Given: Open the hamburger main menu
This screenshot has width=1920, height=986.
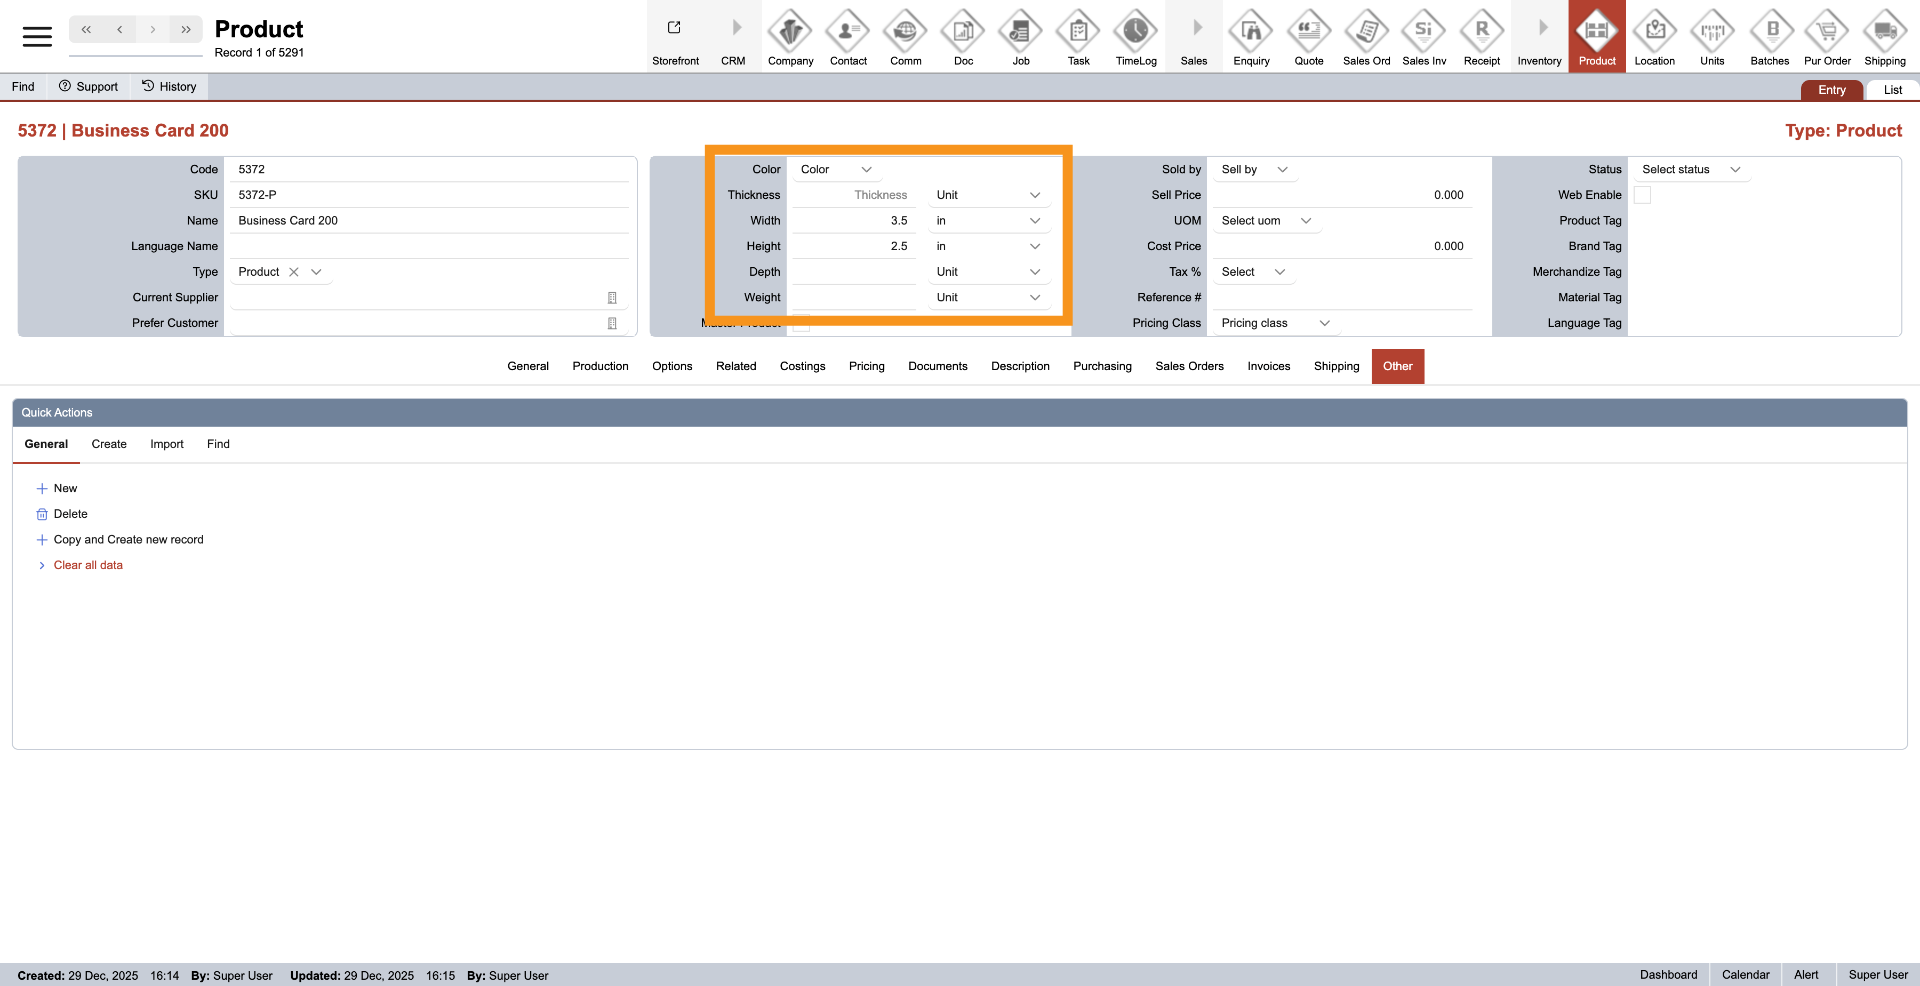Looking at the screenshot, I should [37, 37].
